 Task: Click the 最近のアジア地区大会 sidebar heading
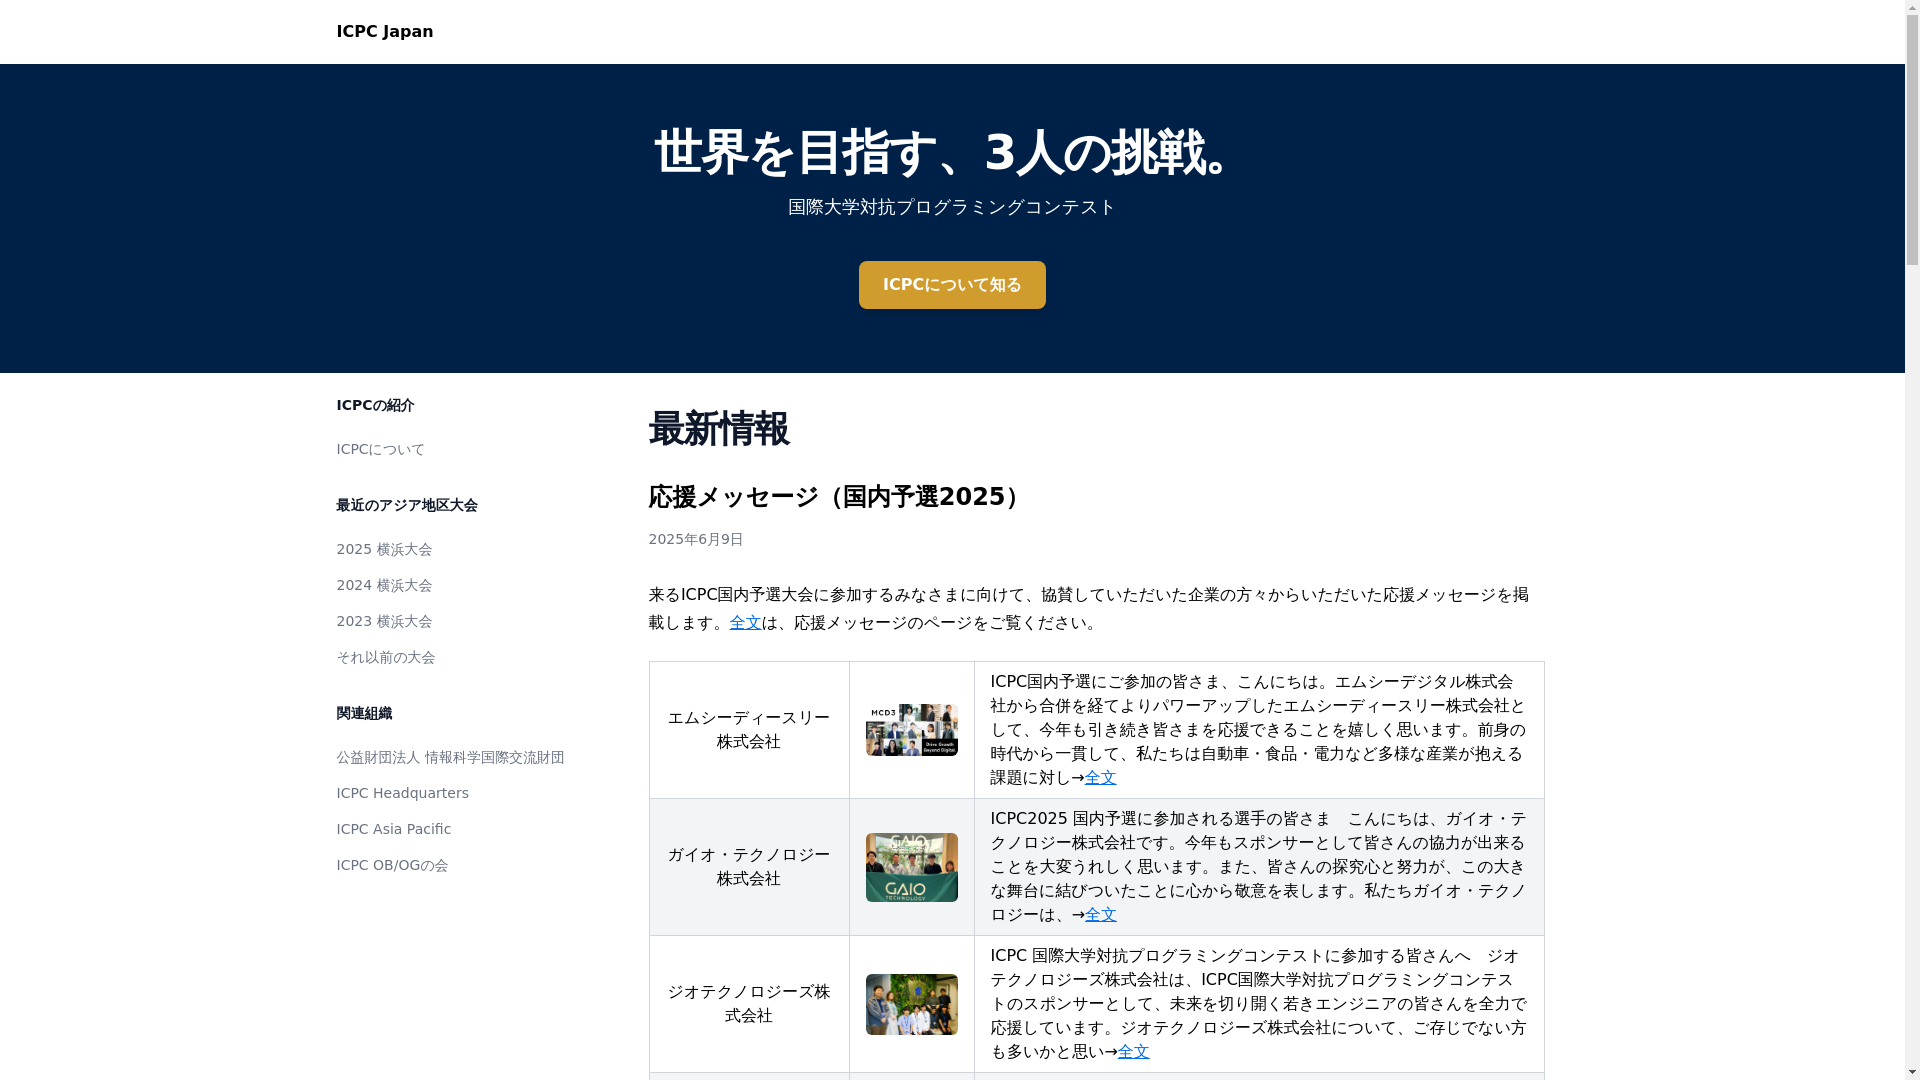click(407, 505)
